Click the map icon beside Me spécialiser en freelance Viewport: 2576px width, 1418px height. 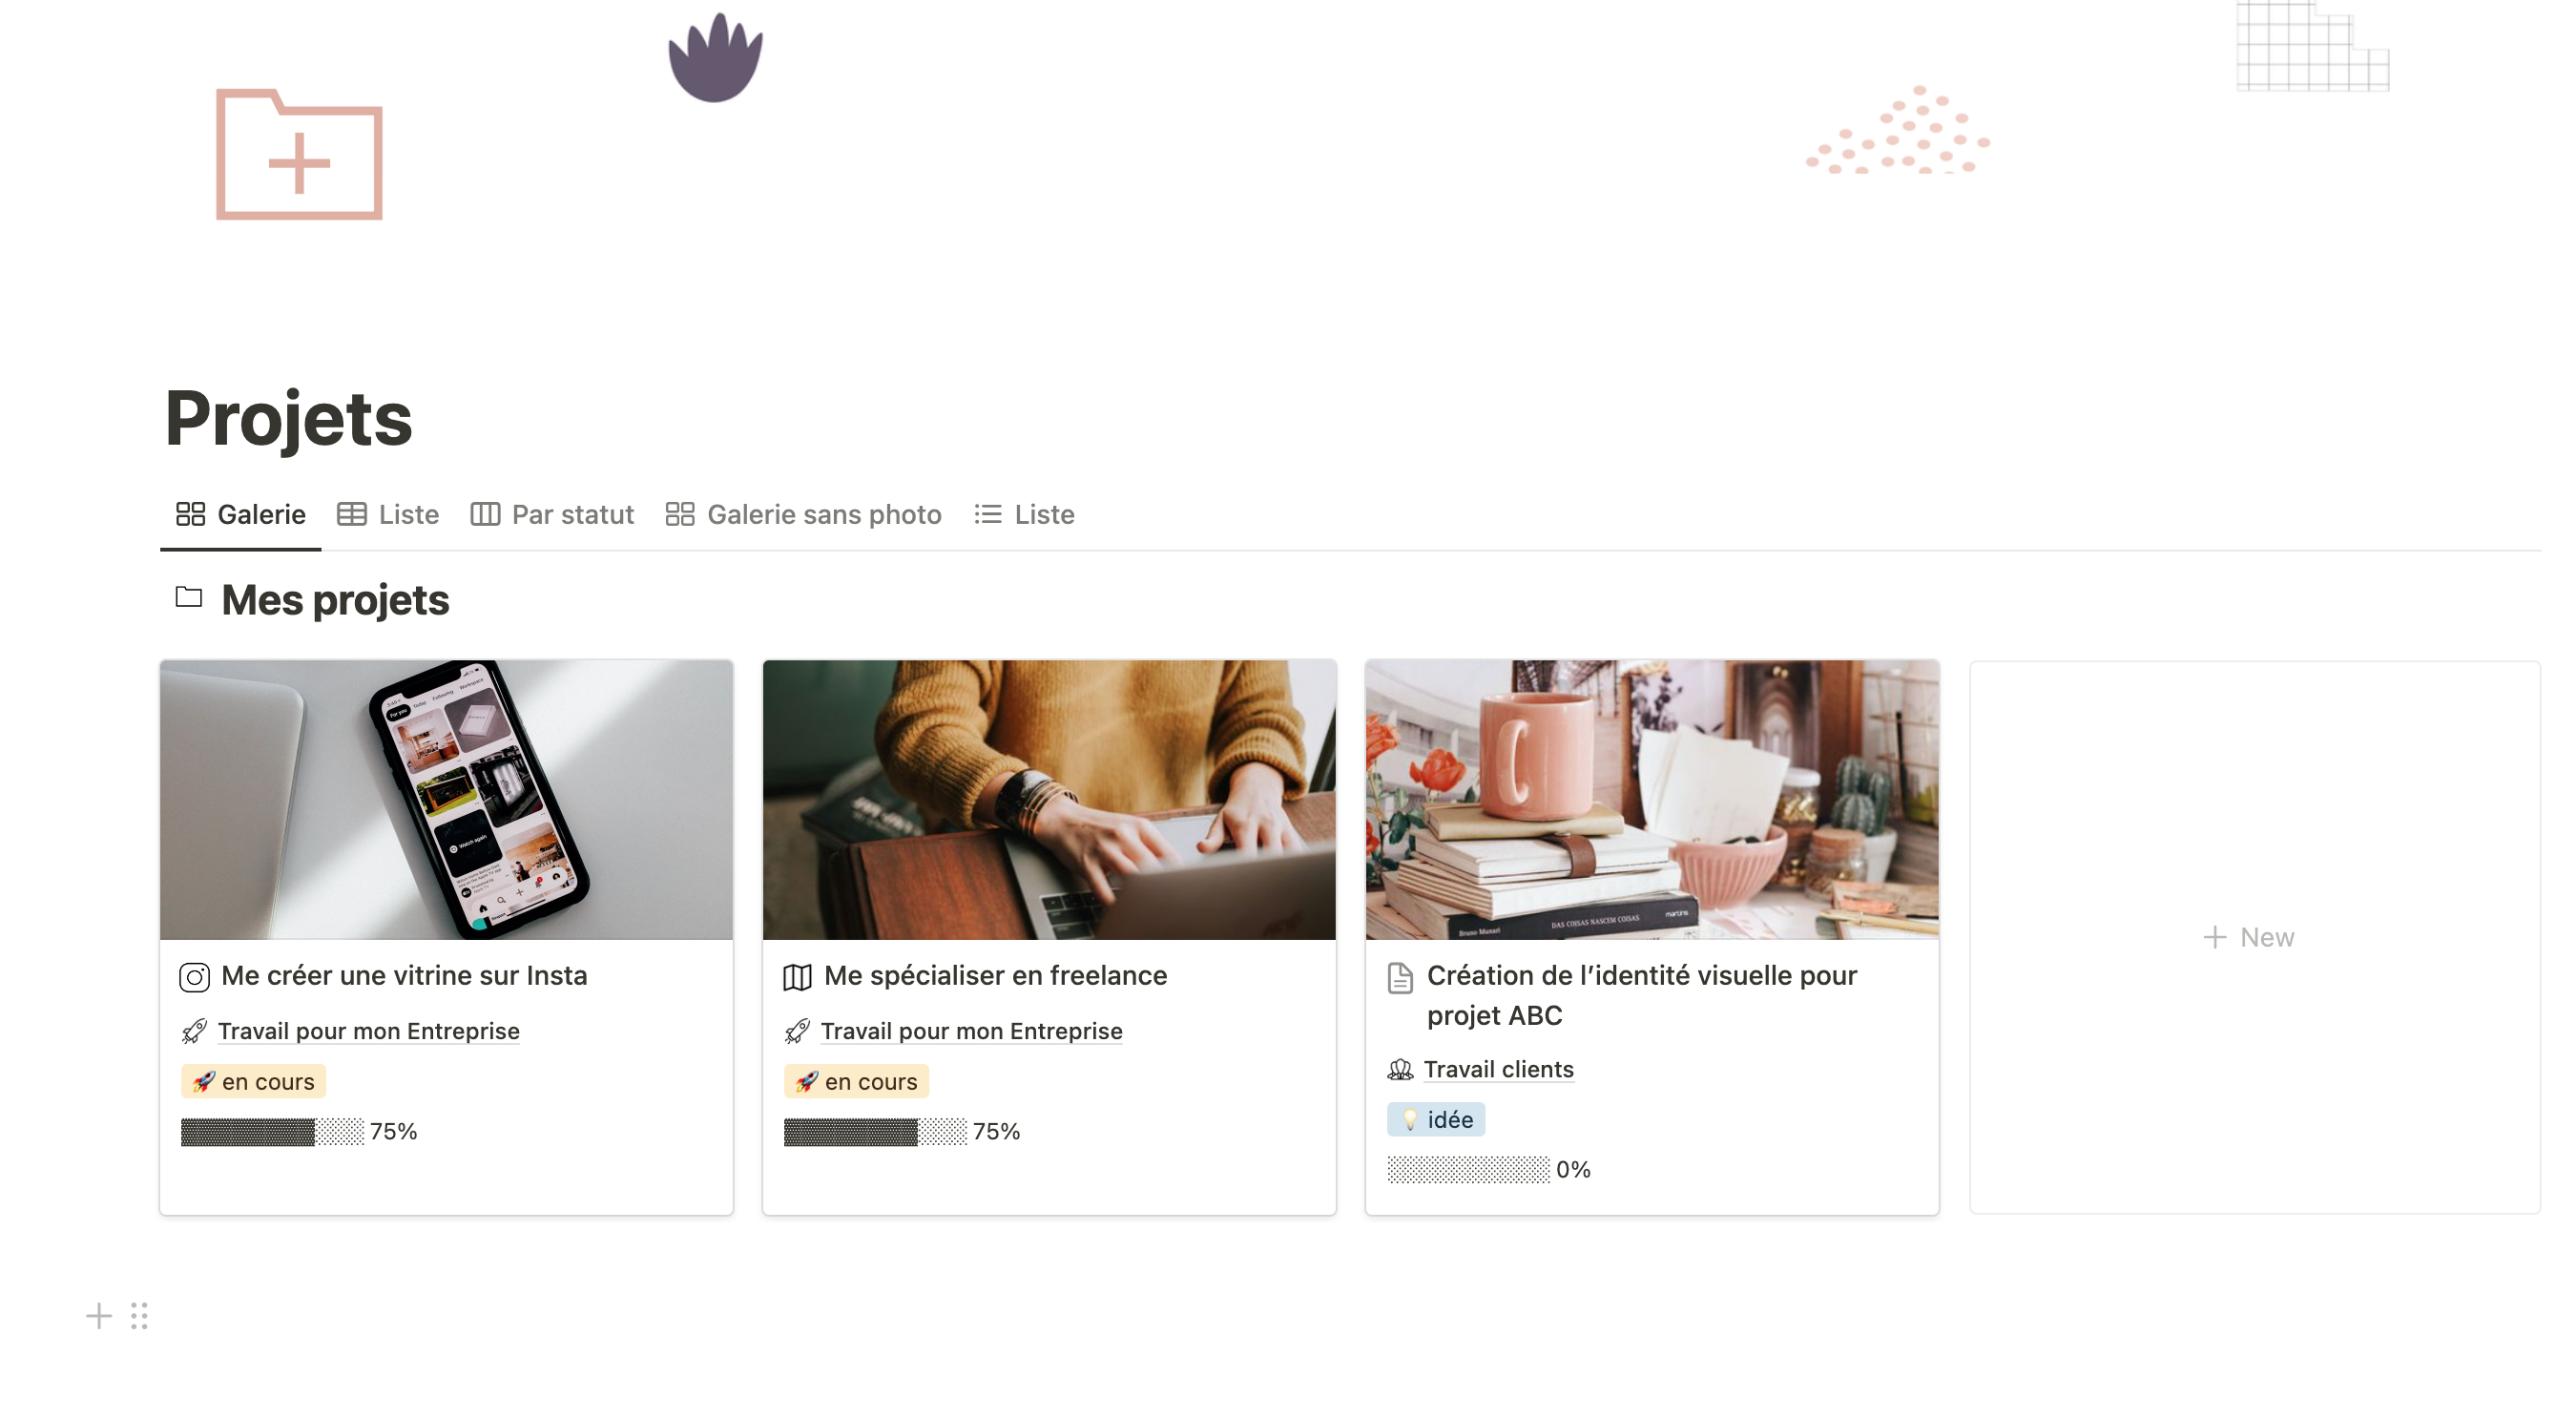point(797,977)
